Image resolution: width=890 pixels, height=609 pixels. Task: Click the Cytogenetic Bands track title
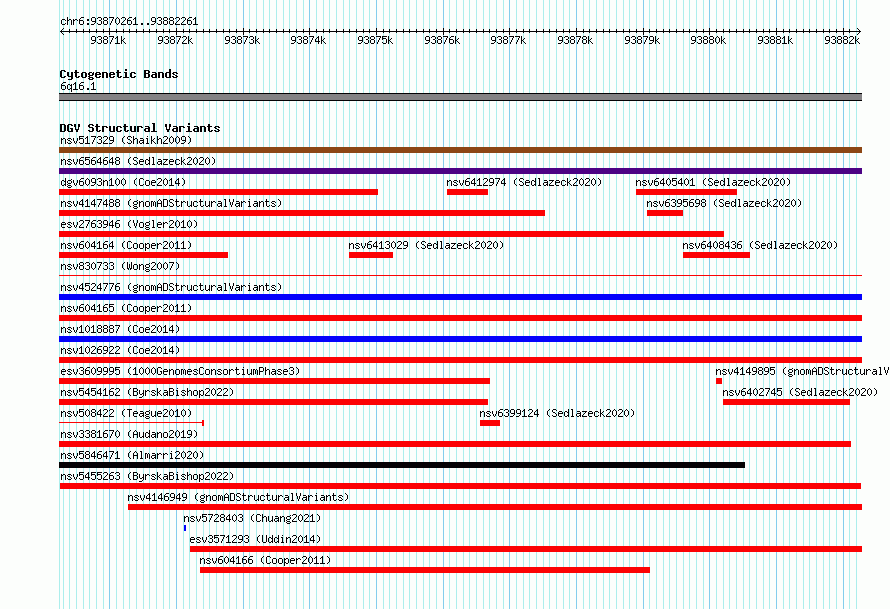[x=119, y=74]
